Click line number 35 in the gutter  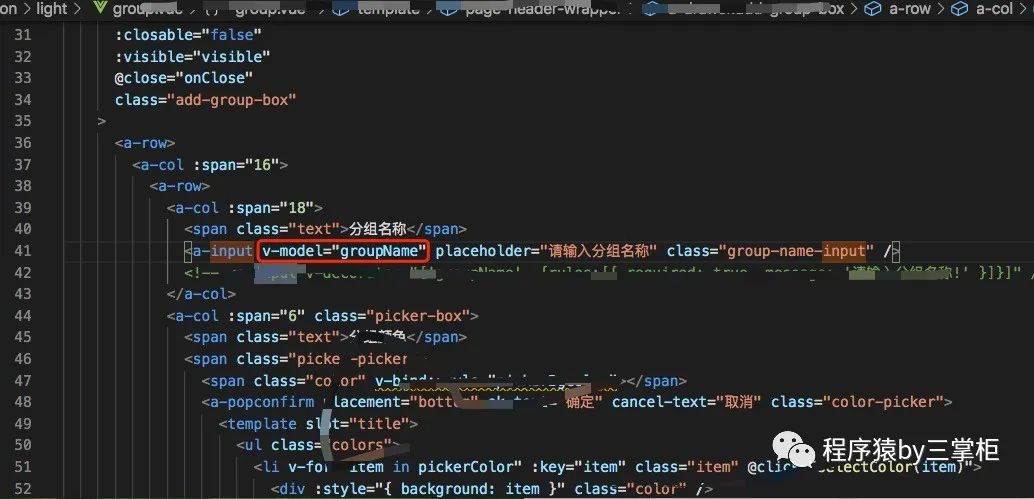tap(22, 121)
